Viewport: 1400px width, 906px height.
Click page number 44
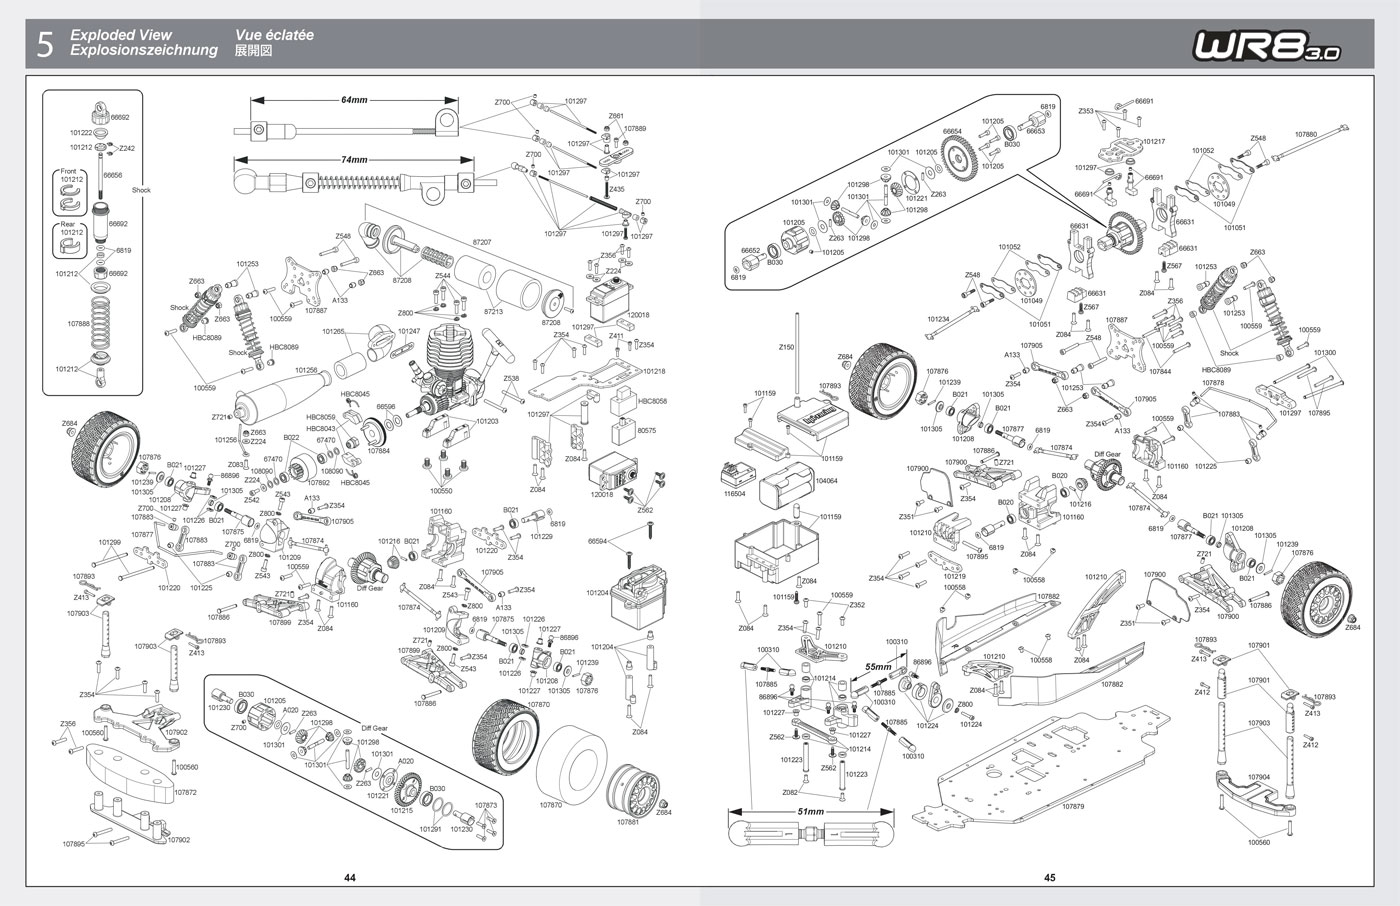350,878
